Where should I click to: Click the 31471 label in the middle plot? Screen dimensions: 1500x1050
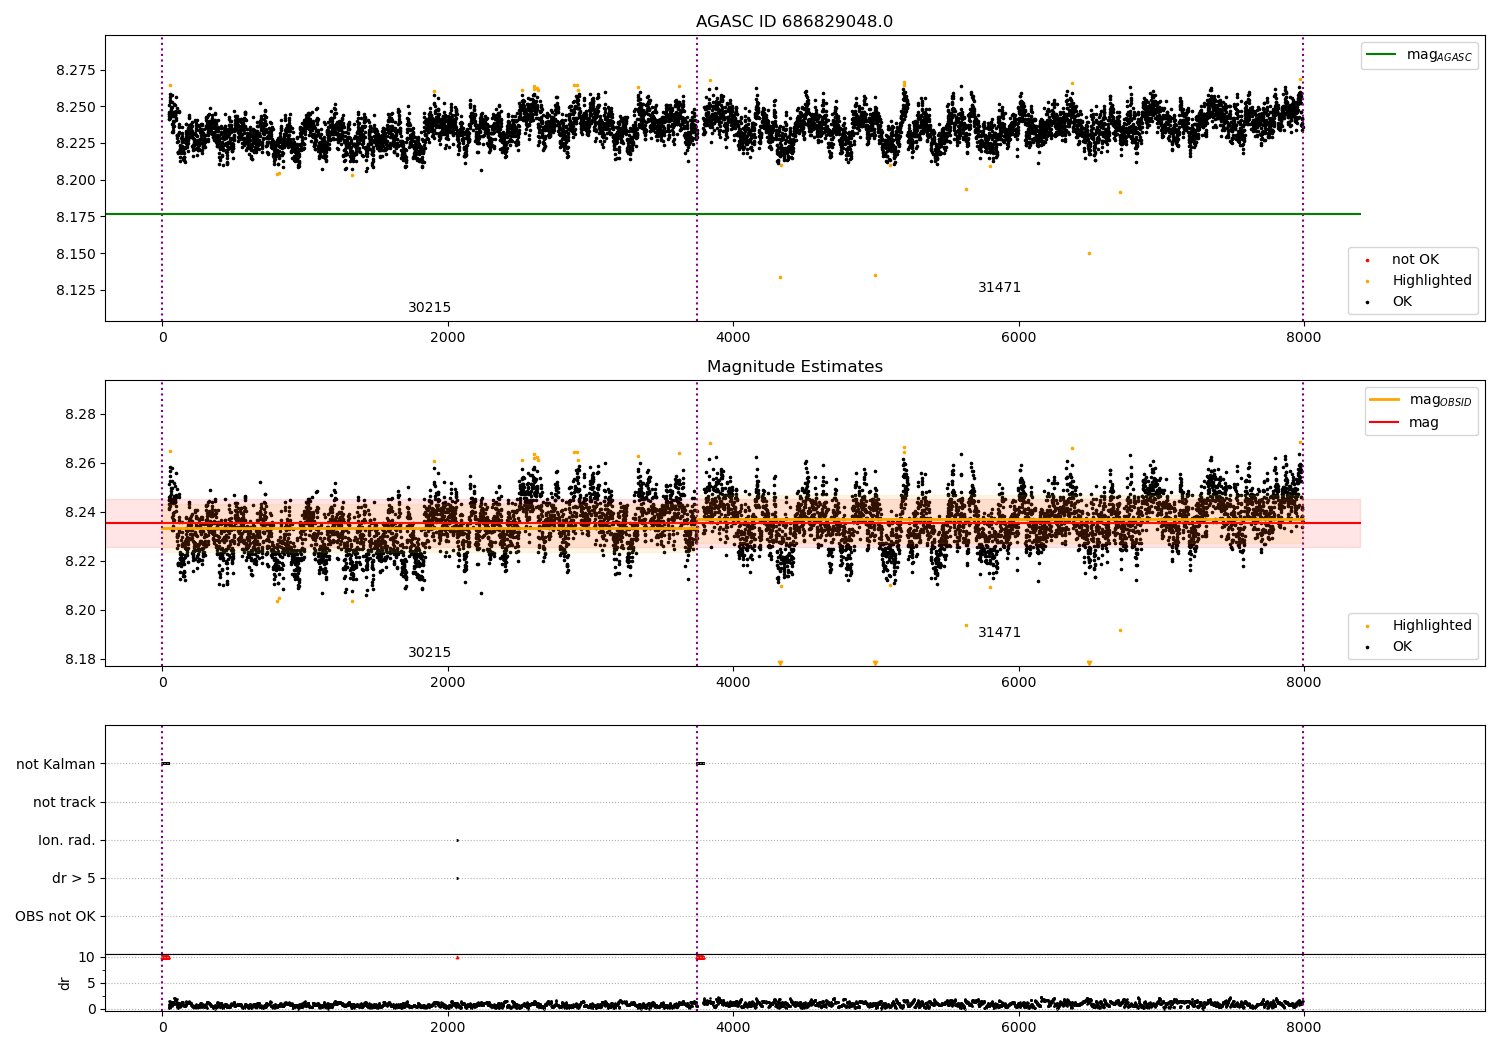[x=999, y=633]
